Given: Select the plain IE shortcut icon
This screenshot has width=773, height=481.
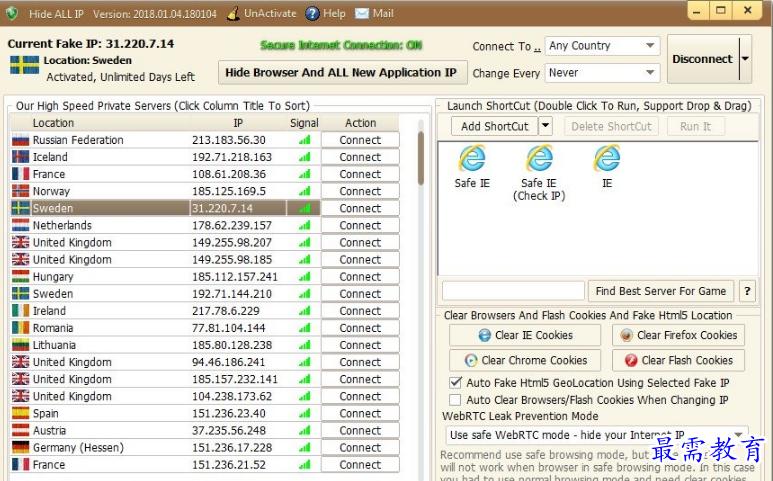Looking at the screenshot, I should pyautogui.click(x=607, y=158).
